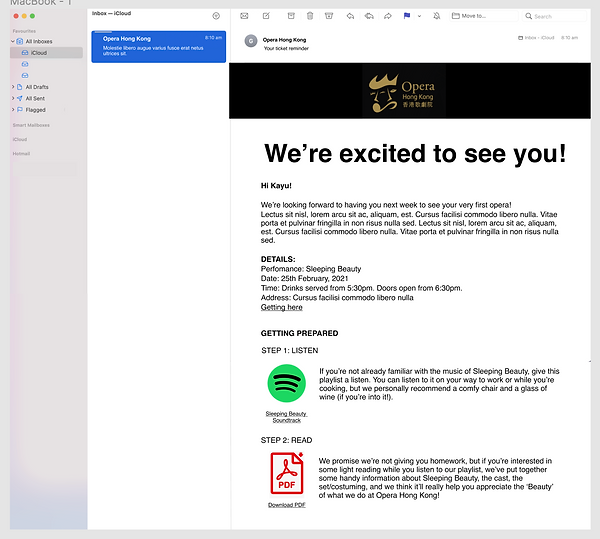Screen dimensions: 600x539
Task: Compose a new message
Action: click(266, 16)
